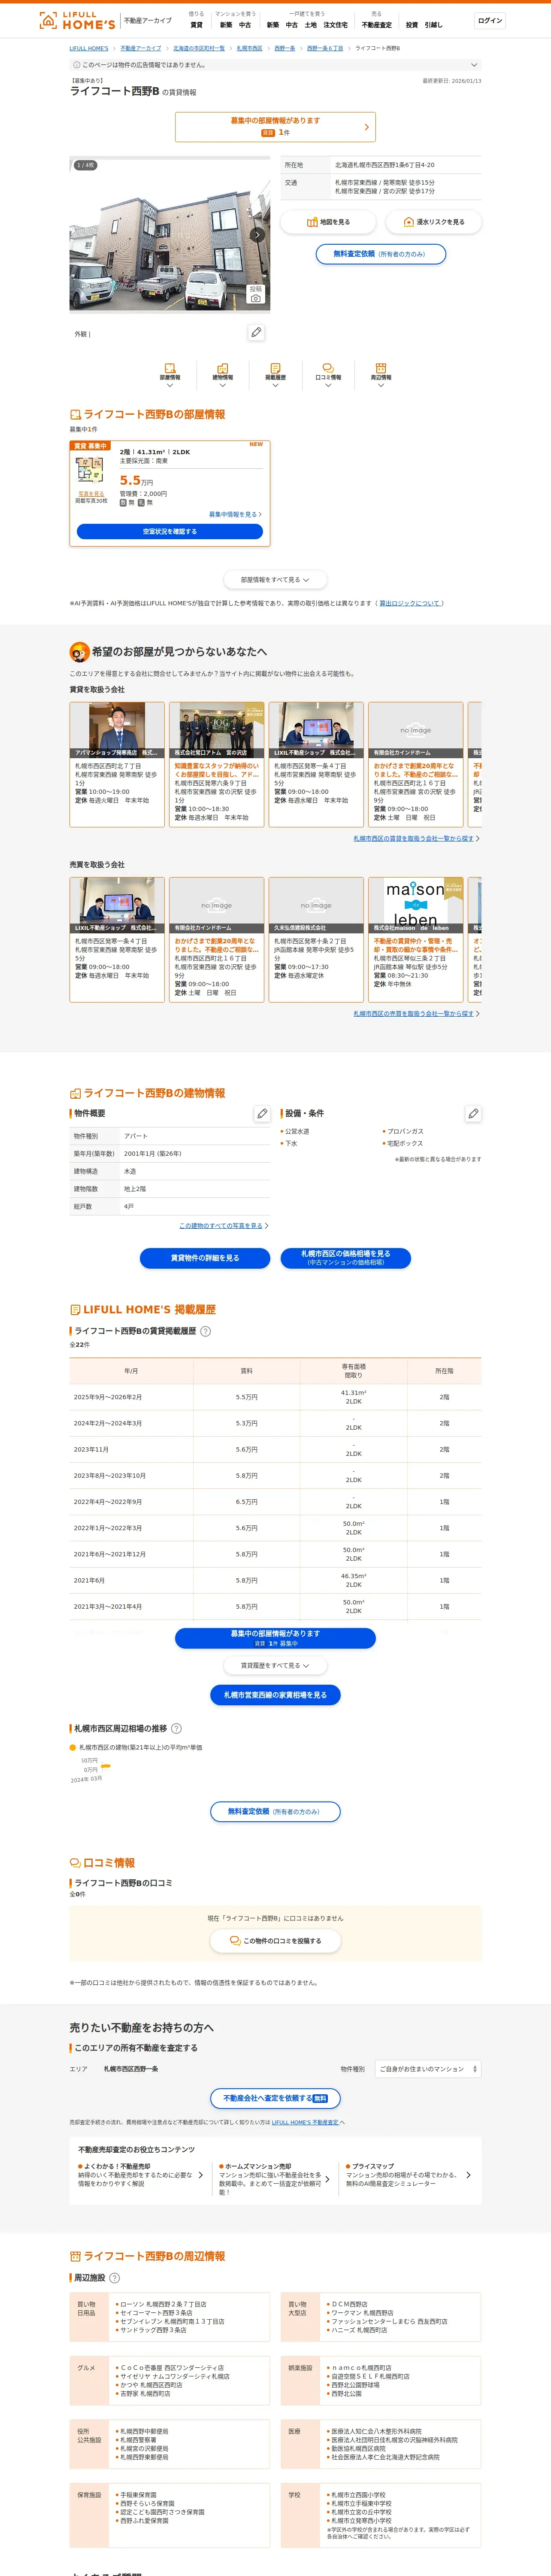Open help icon next to 周辺施設
This screenshot has height=2576, width=551.
point(114,2278)
